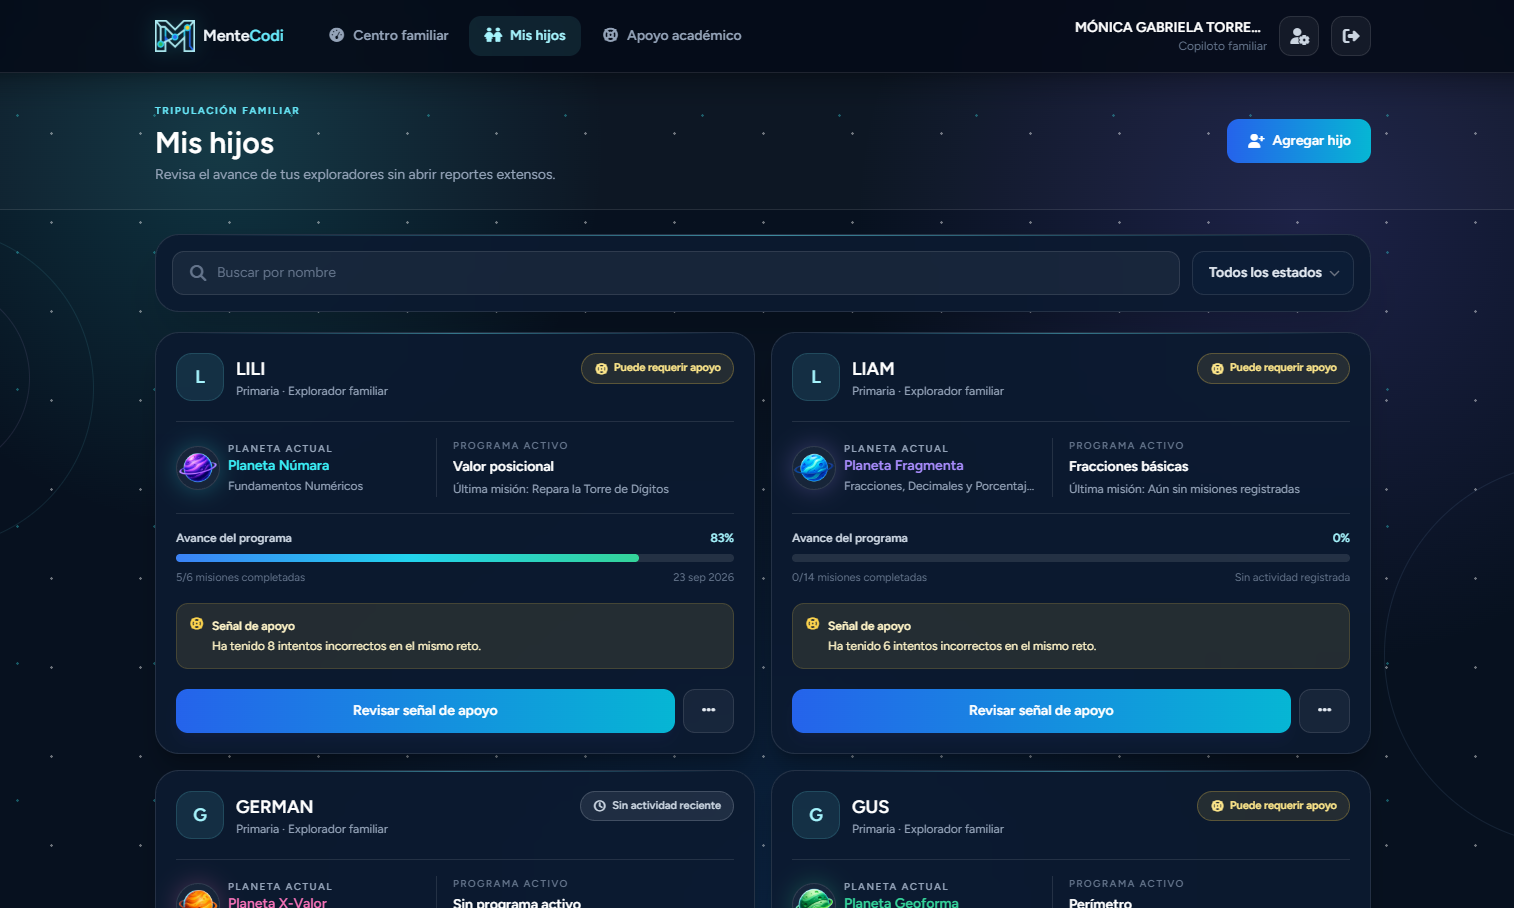
Task: Focus the Buscar por nombre search field
Action: coord(676,273)
